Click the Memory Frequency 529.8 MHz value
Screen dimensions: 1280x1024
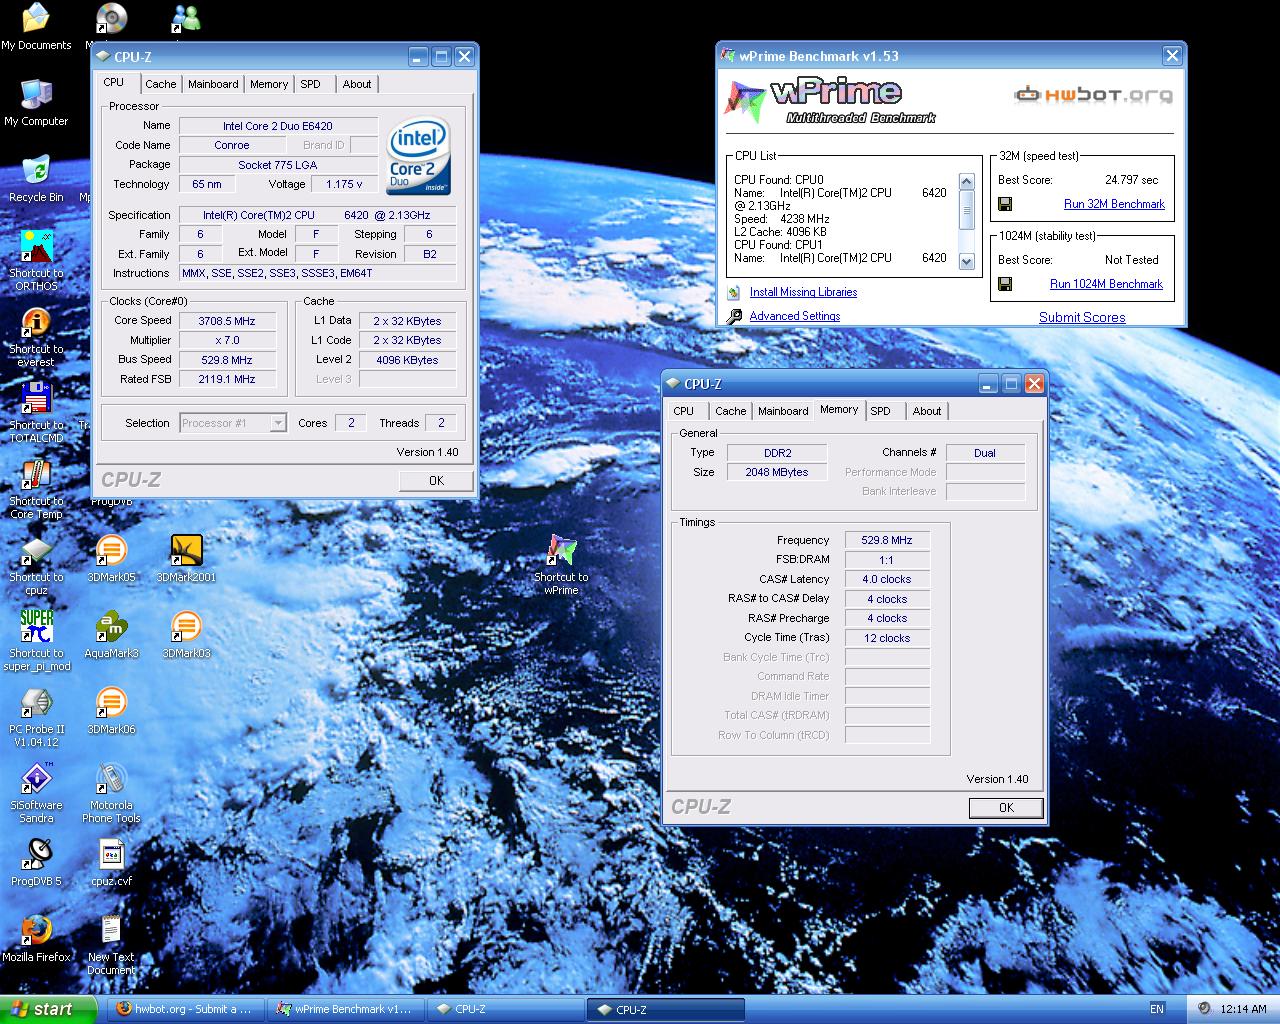(x=887, y=540)
